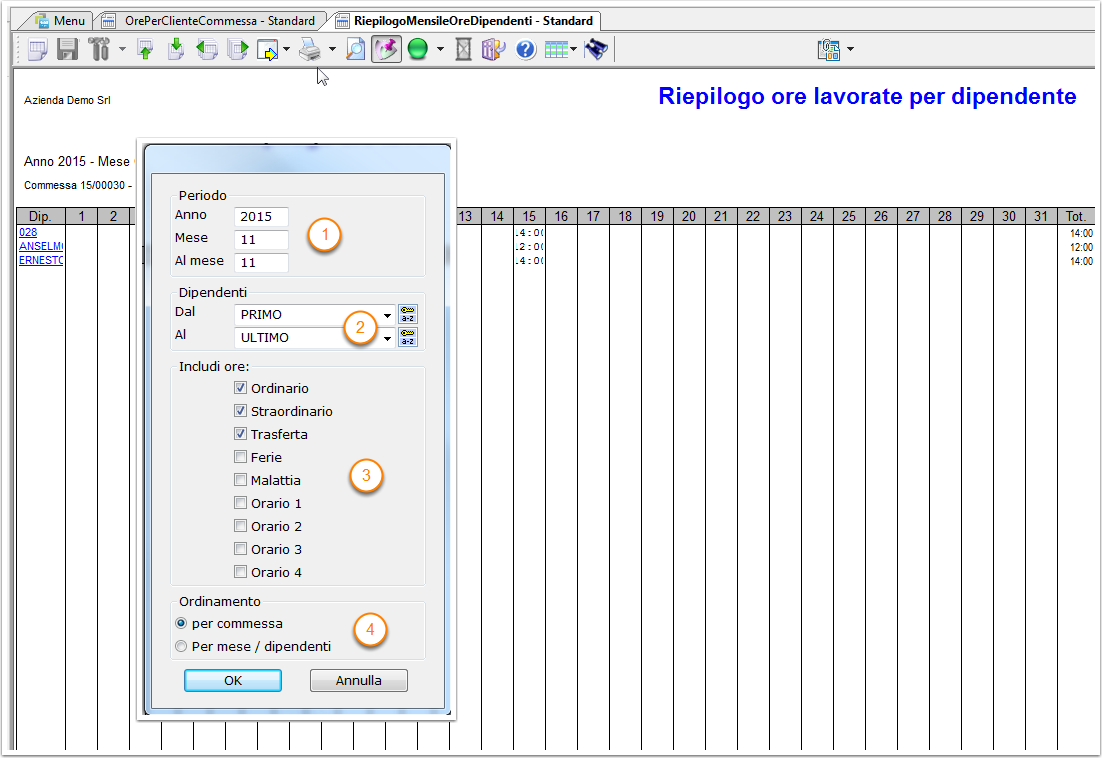Open dropdown arrow next to tools icon

(x=122, y=49)
